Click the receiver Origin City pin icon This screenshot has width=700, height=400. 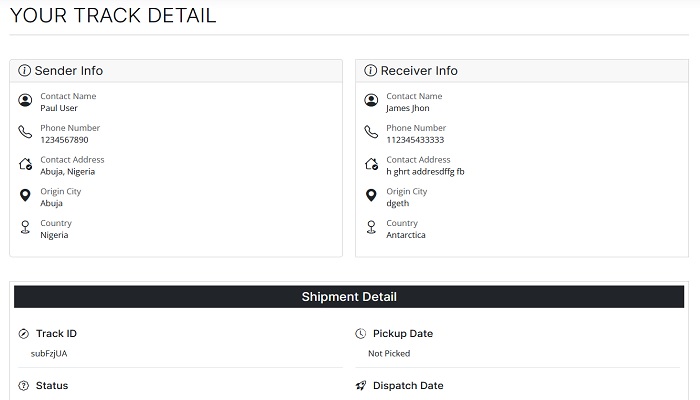[x=371, y=196]
